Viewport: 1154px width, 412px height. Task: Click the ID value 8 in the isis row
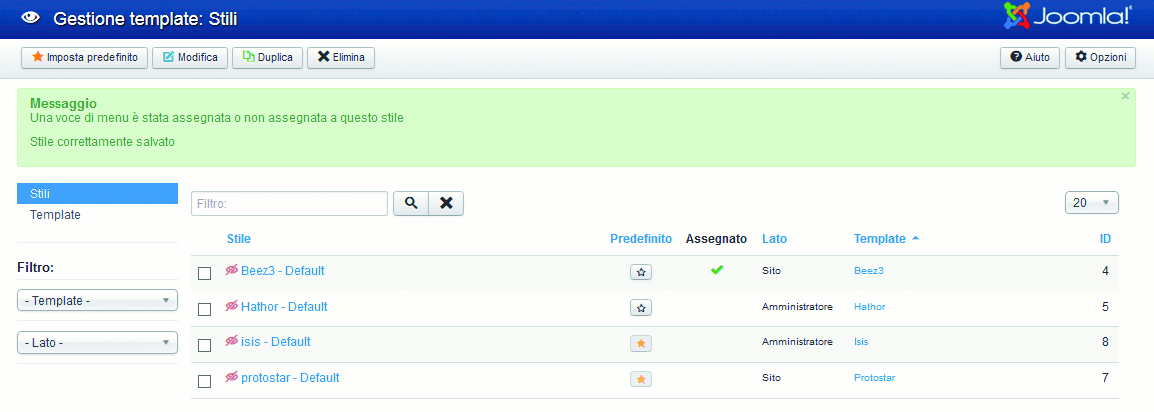[x=1105, y=342]
